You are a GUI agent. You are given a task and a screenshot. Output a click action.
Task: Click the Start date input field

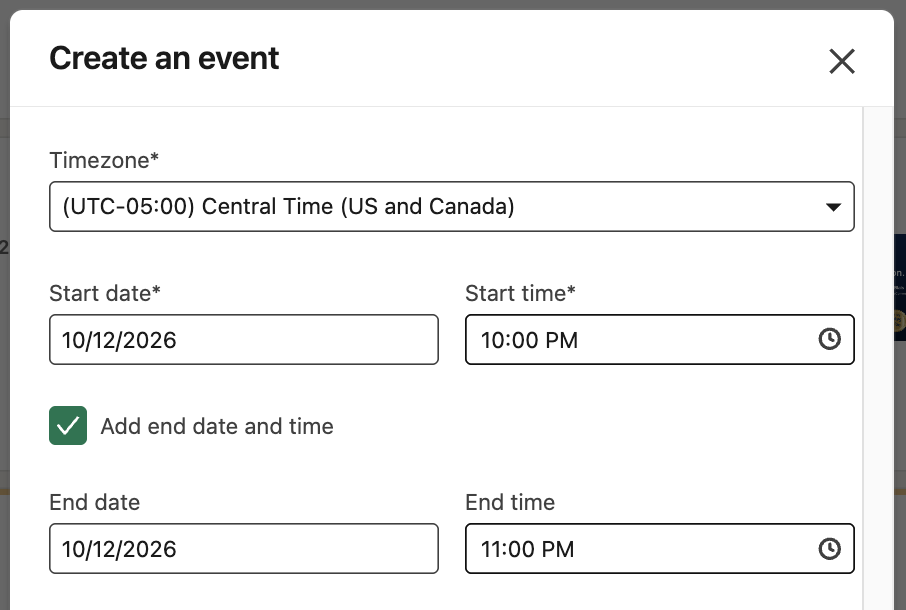243,340
